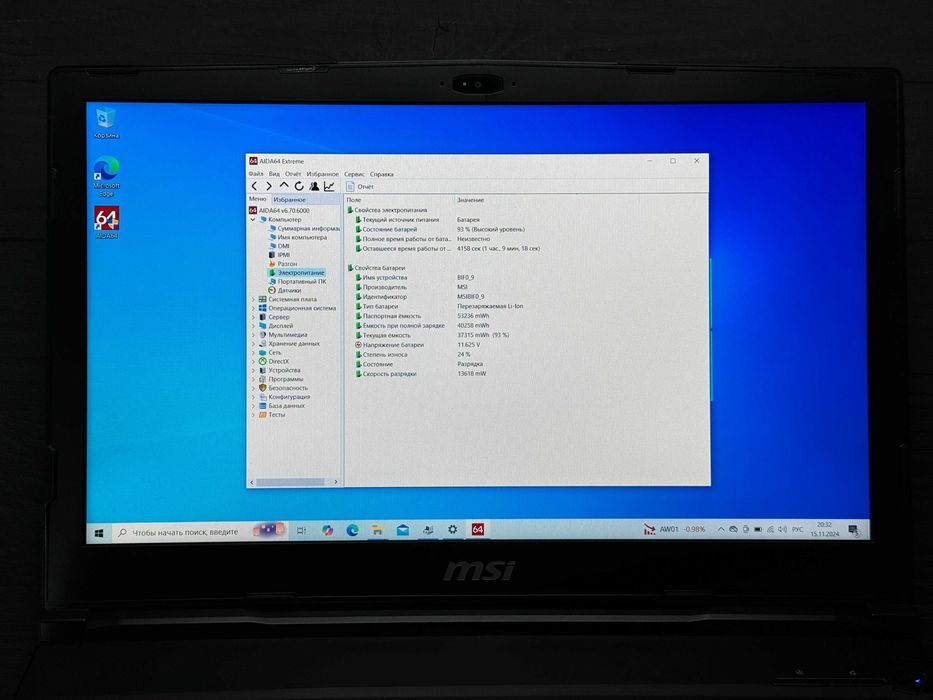Open the Избранное menu in menu bar
This screenshot has height=700, width=933.
click(x=323, y=174)
